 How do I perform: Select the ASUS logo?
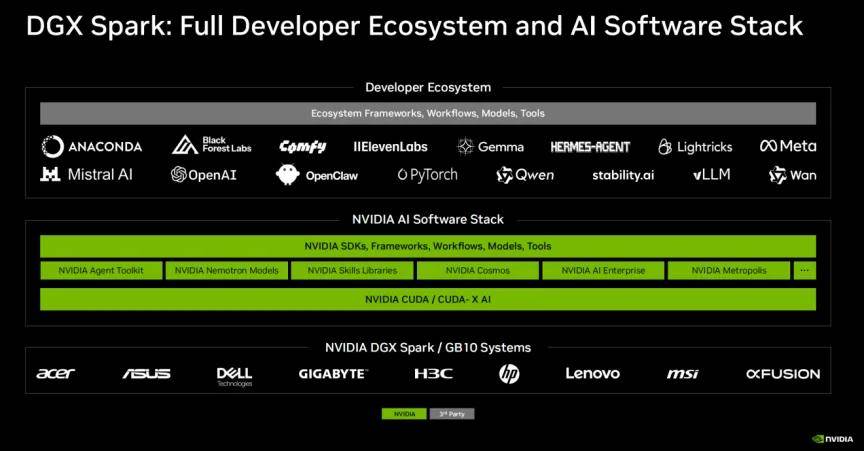[147, 374]
